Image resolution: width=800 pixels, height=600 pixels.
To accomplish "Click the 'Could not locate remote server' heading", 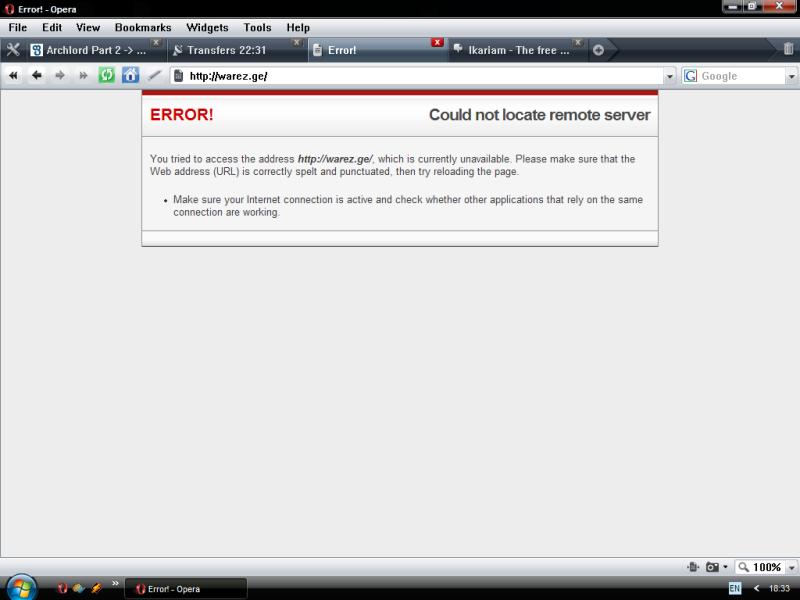I will point(539,115).
